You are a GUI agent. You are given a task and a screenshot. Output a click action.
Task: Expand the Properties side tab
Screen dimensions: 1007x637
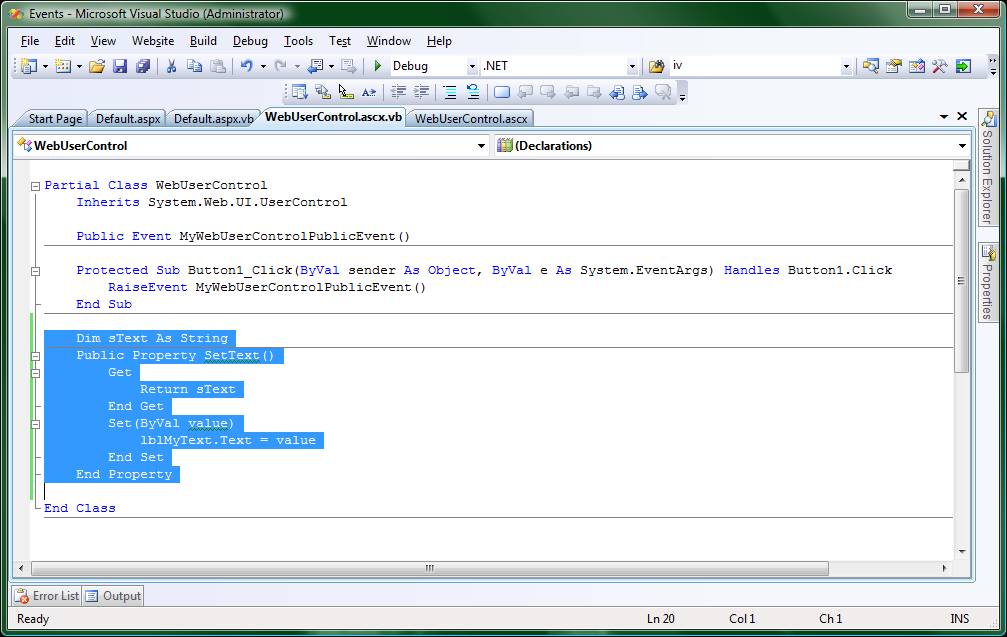(x=987, y=283)
